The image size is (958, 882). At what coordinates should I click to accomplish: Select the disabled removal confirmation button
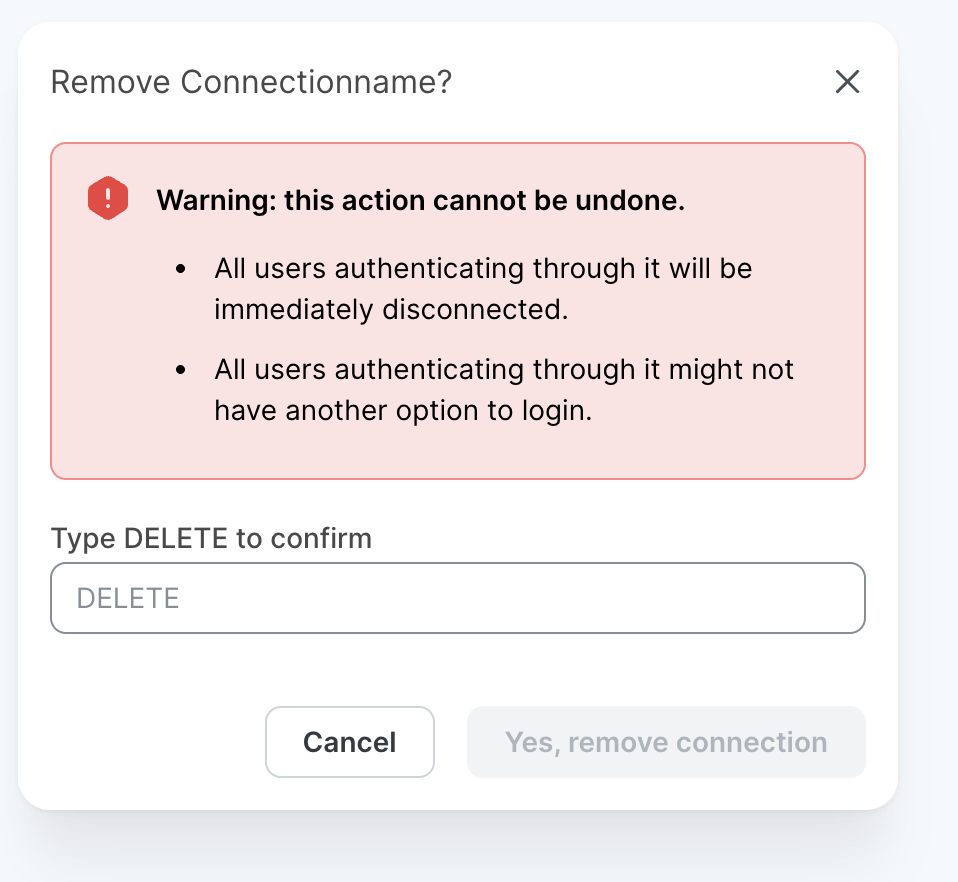[x=666, y=742]
